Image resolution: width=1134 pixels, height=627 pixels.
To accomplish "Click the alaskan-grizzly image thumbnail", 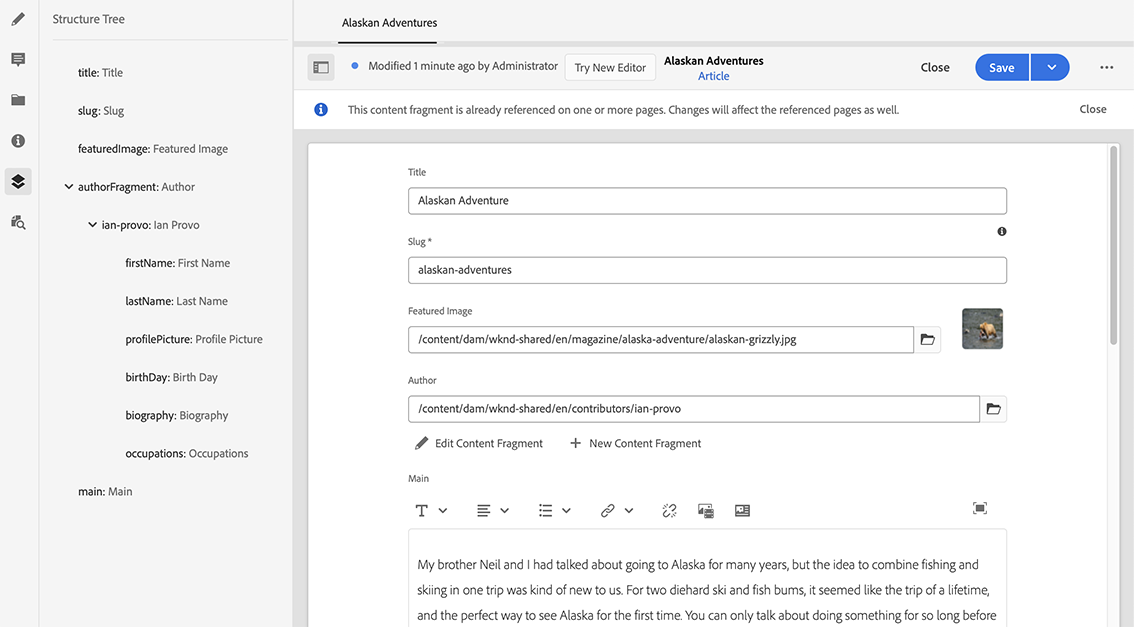I will click(x=982, y=329).
